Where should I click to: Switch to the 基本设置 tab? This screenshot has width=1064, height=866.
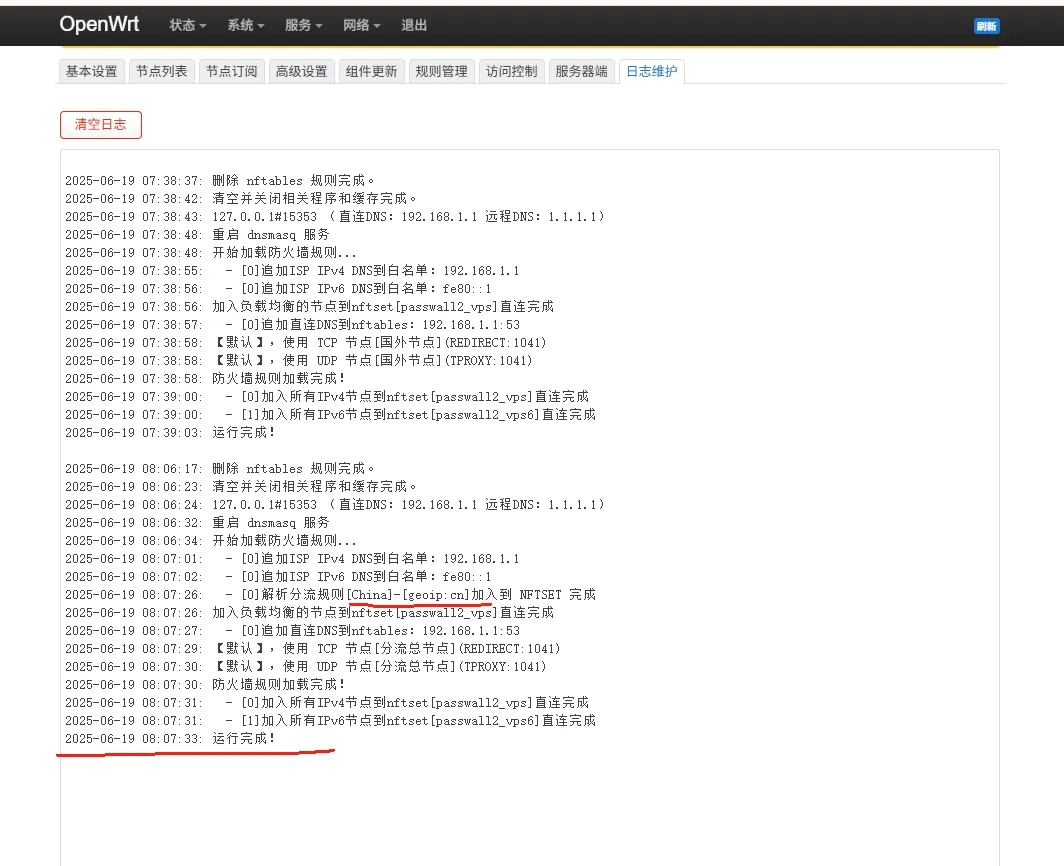tap(92, 71)
